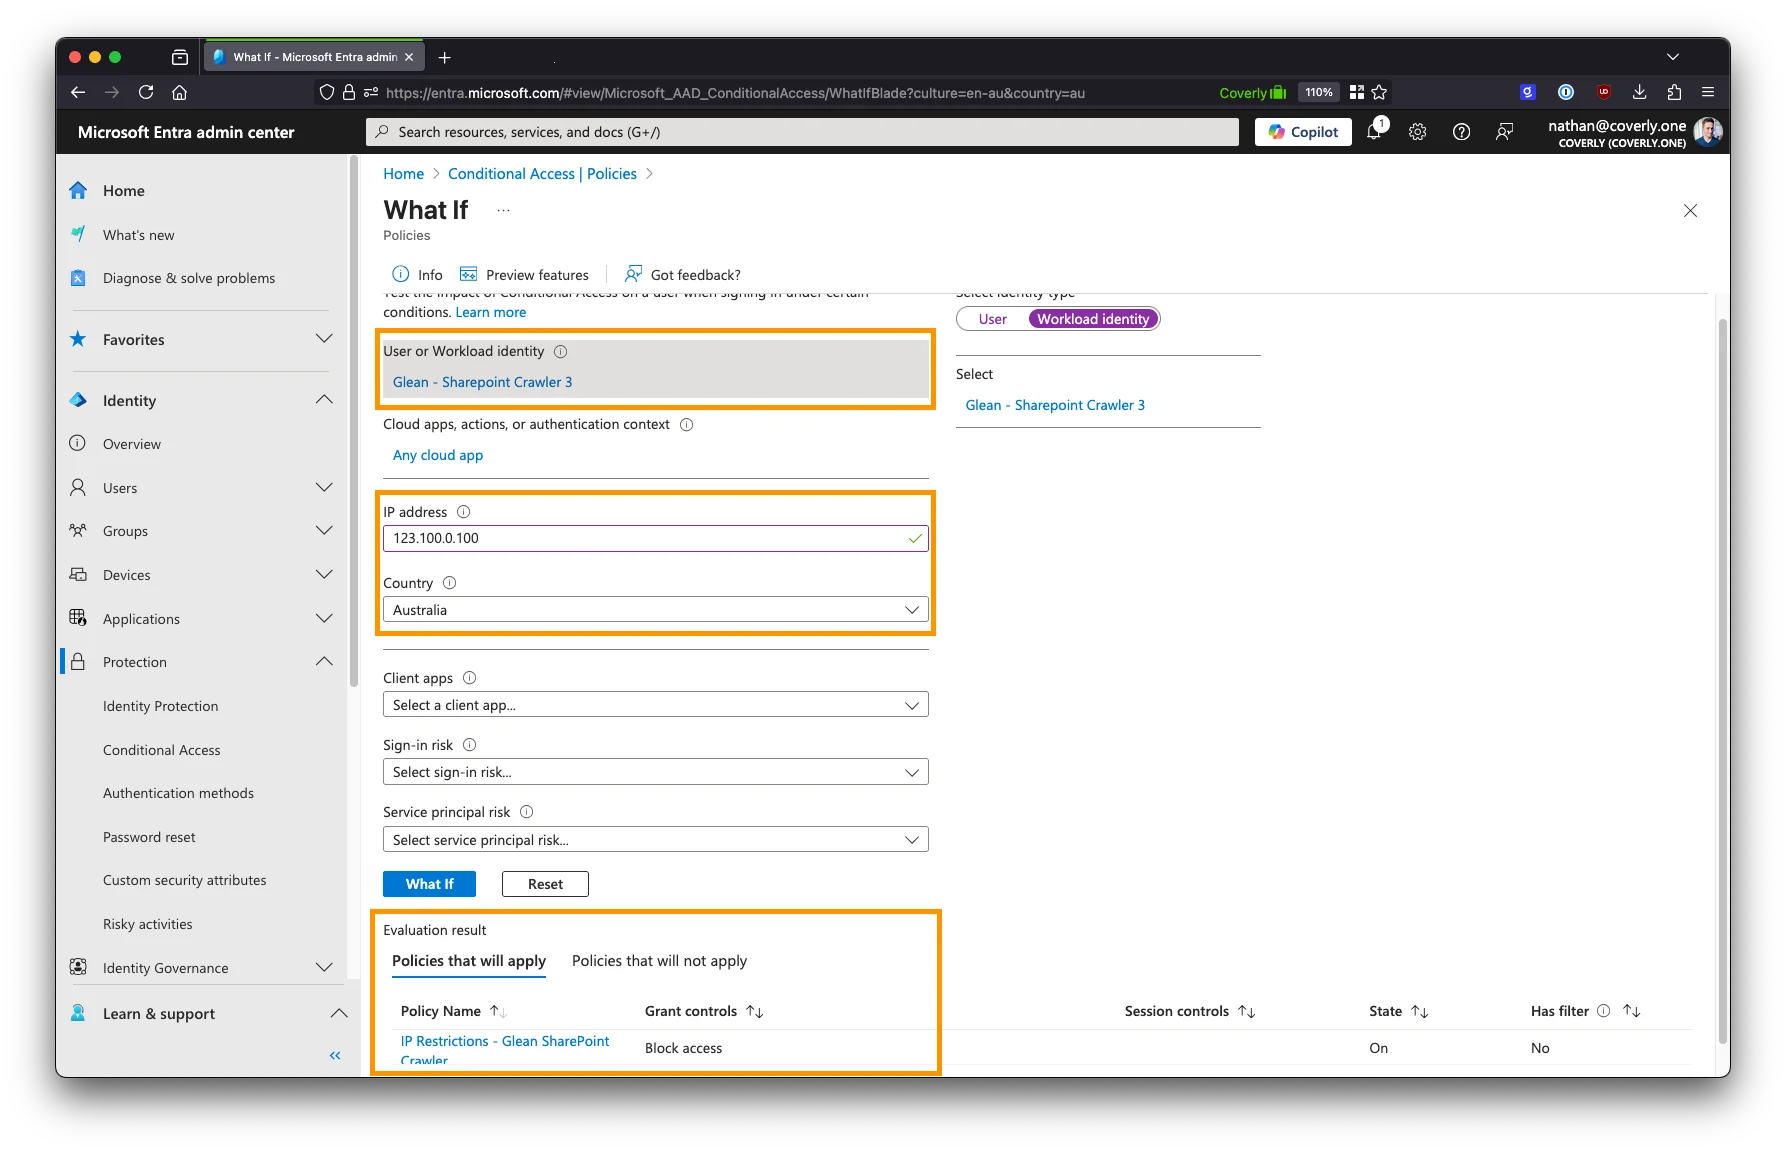
Task: Open Info in the command bar
Action: (x=417, y=274)
